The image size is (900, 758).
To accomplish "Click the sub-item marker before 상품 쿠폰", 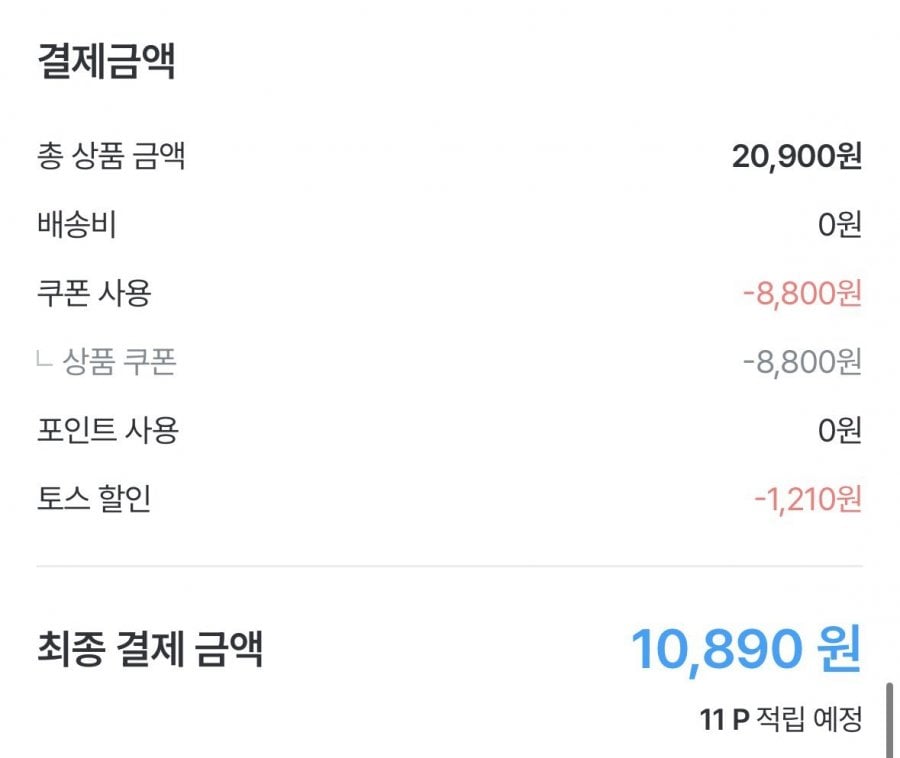I will 44,360.
